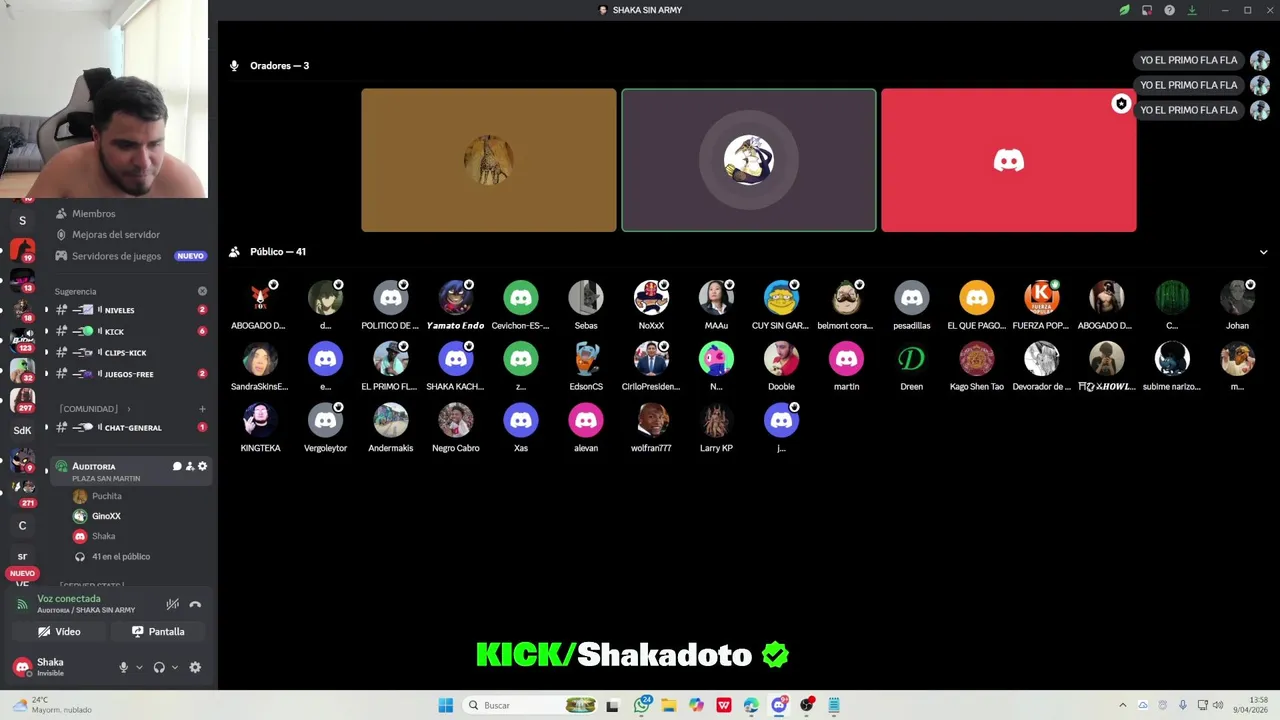Click the moderator shield badge on red tile
The image size is (1280, 720).
[x=1121, y=104]
